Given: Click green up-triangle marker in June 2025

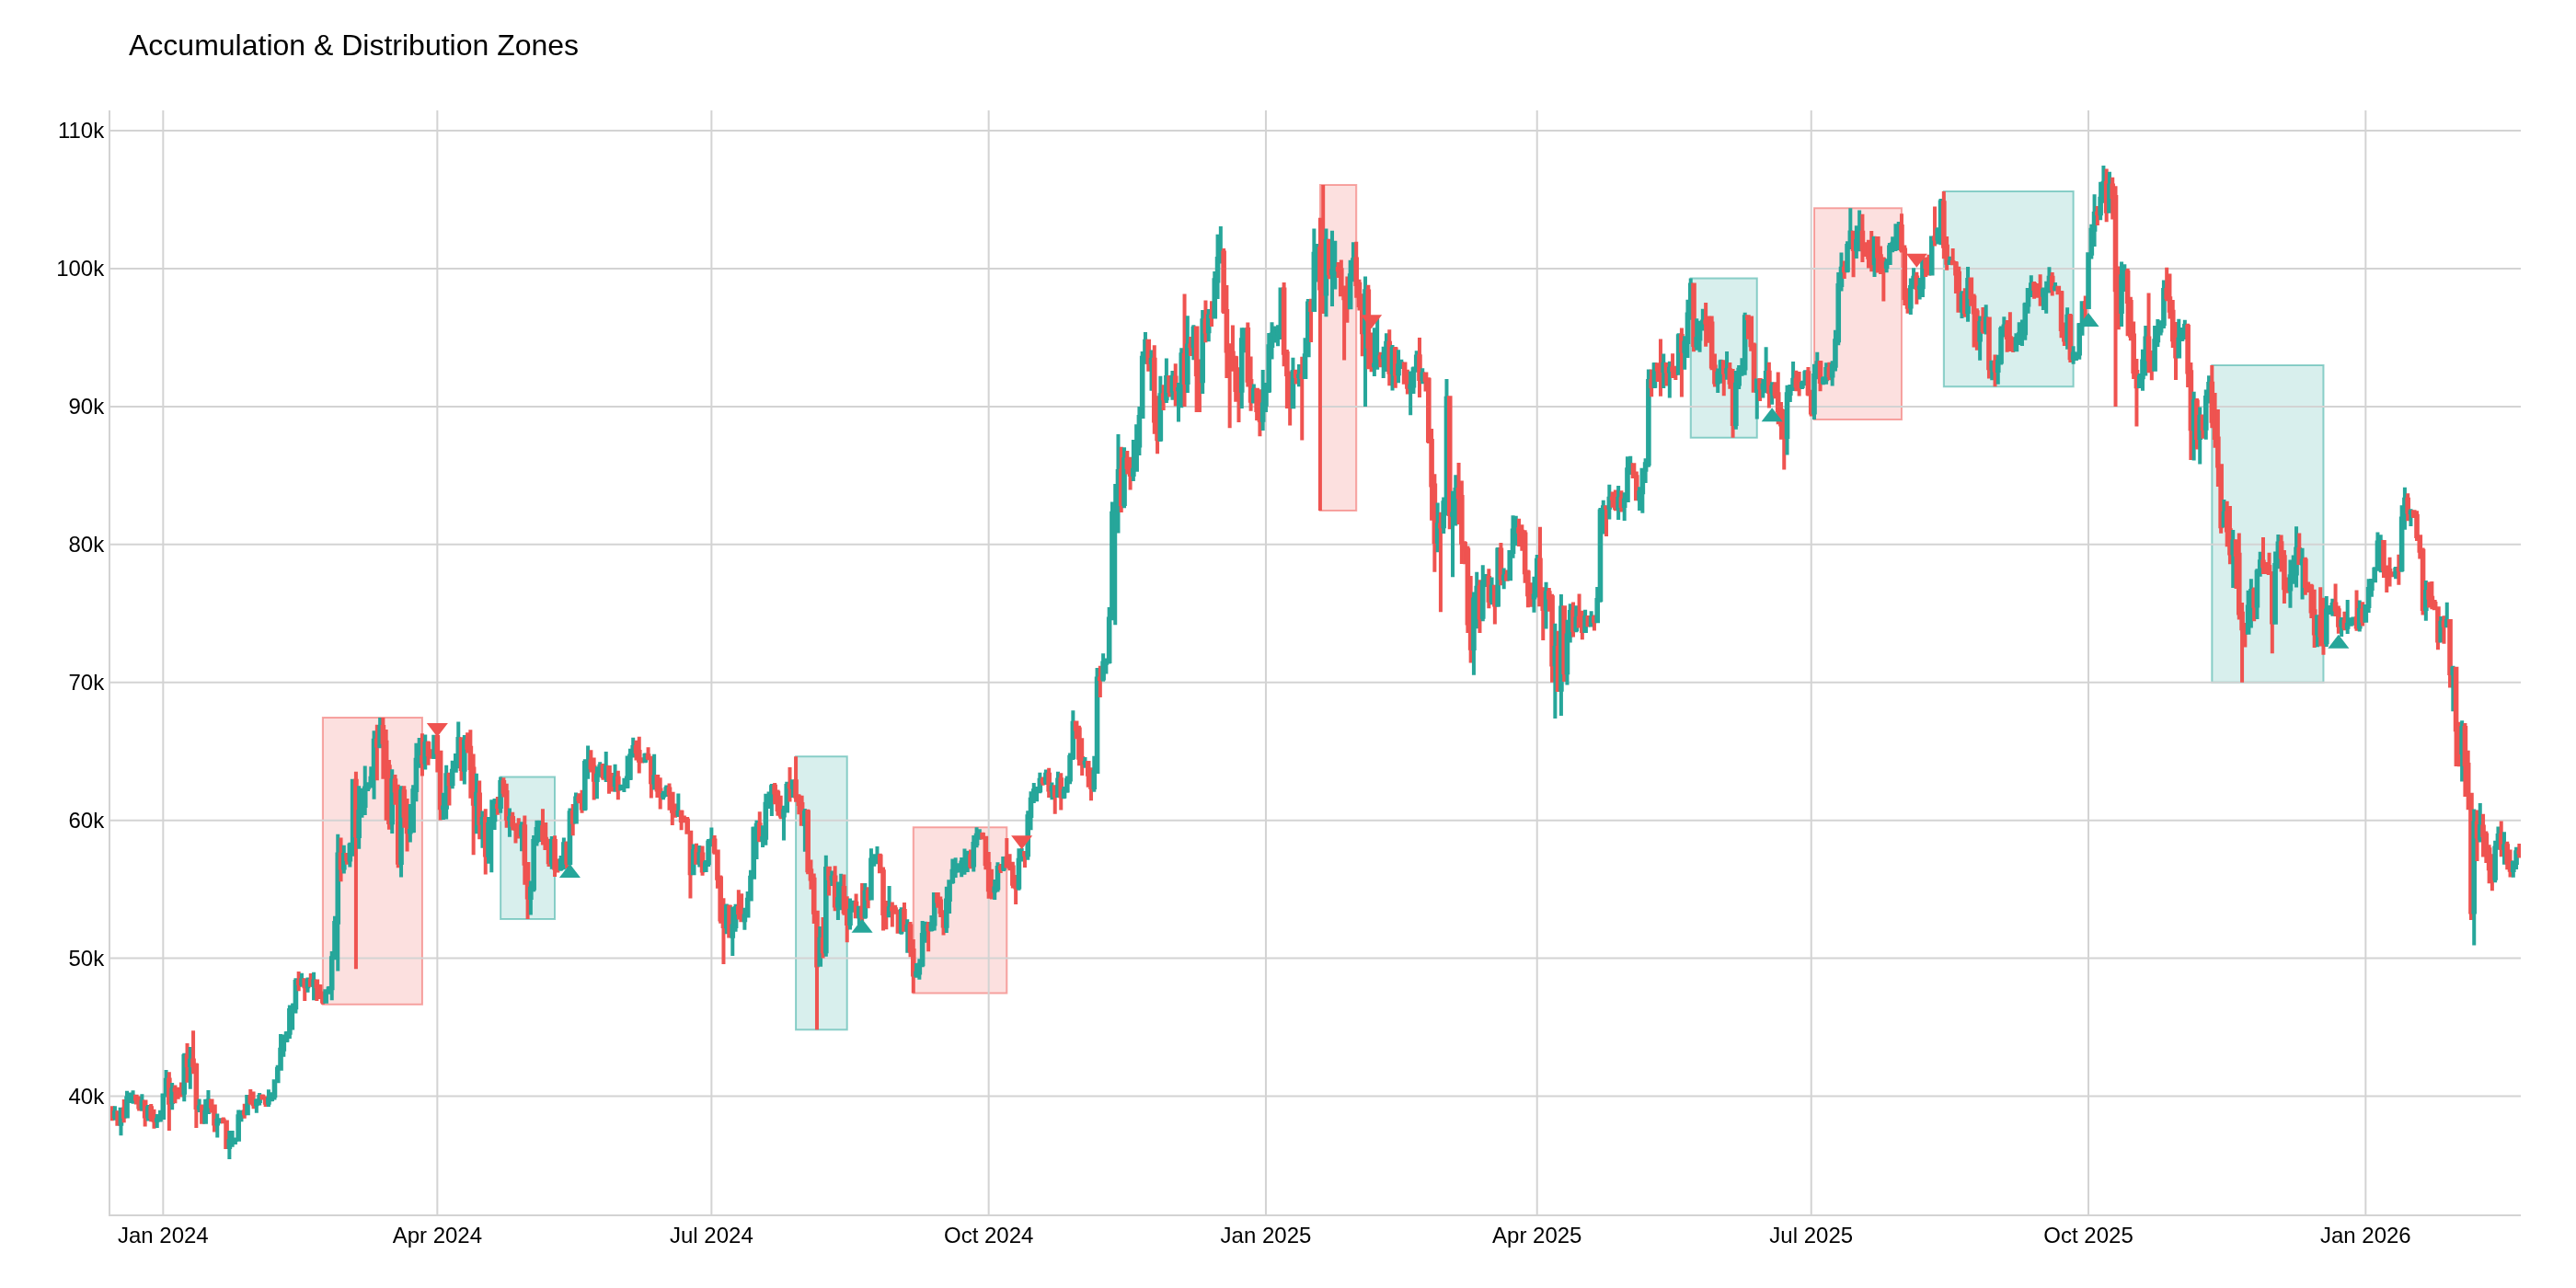Looking at the screenshot, I should [x=1772, y=415].
